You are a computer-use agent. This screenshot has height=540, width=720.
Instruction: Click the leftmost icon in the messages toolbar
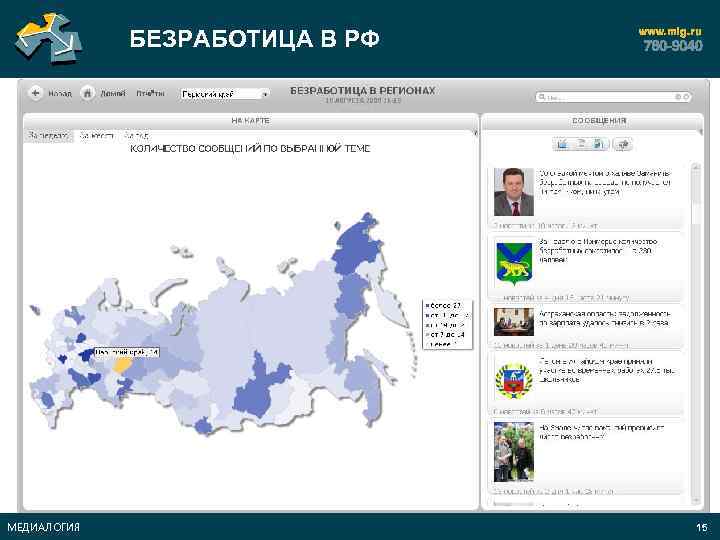click(x=562, y=144)
